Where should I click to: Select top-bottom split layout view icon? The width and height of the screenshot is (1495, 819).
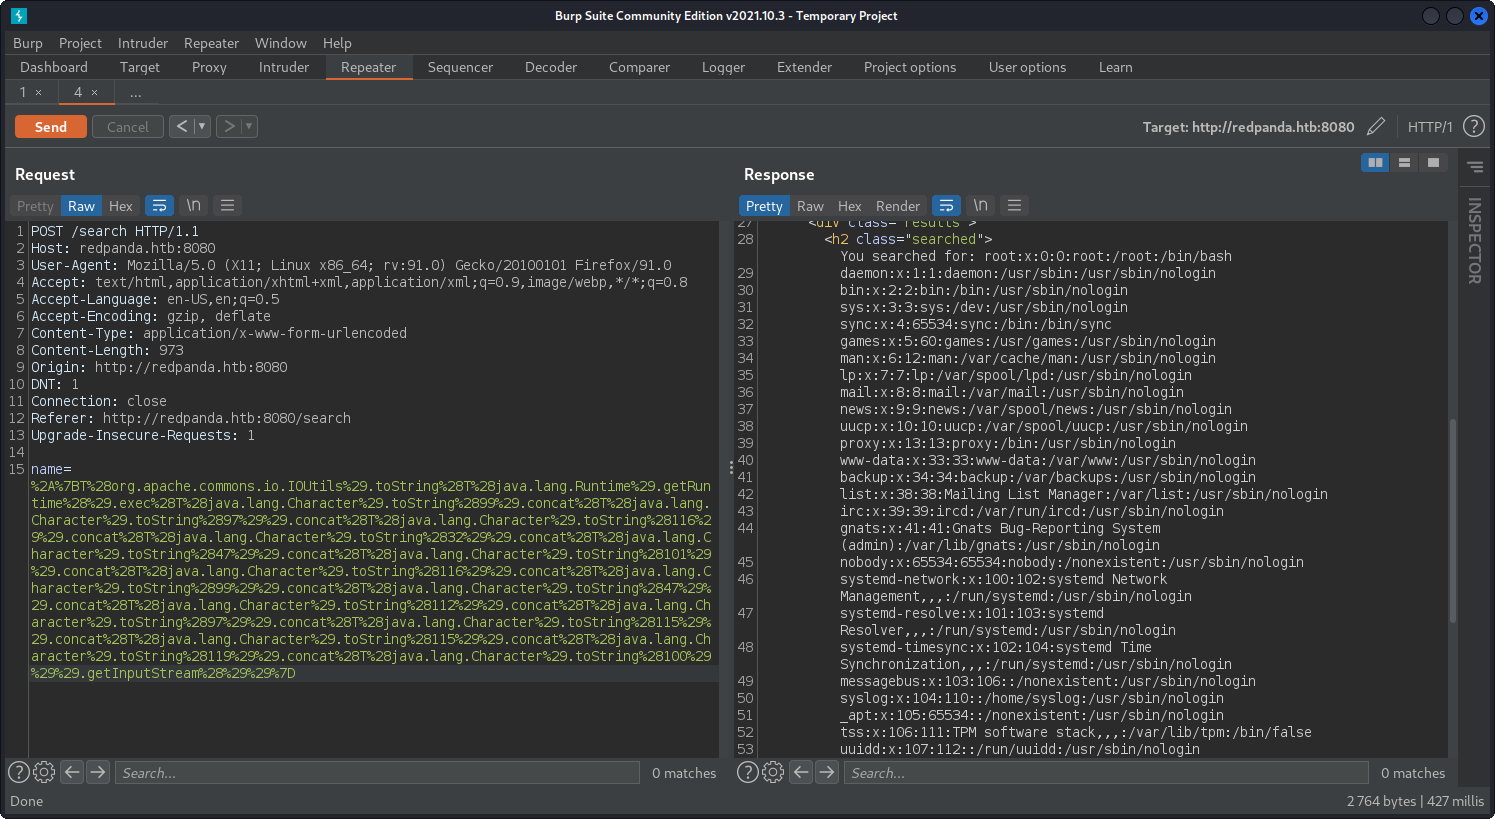(1404, 162)
